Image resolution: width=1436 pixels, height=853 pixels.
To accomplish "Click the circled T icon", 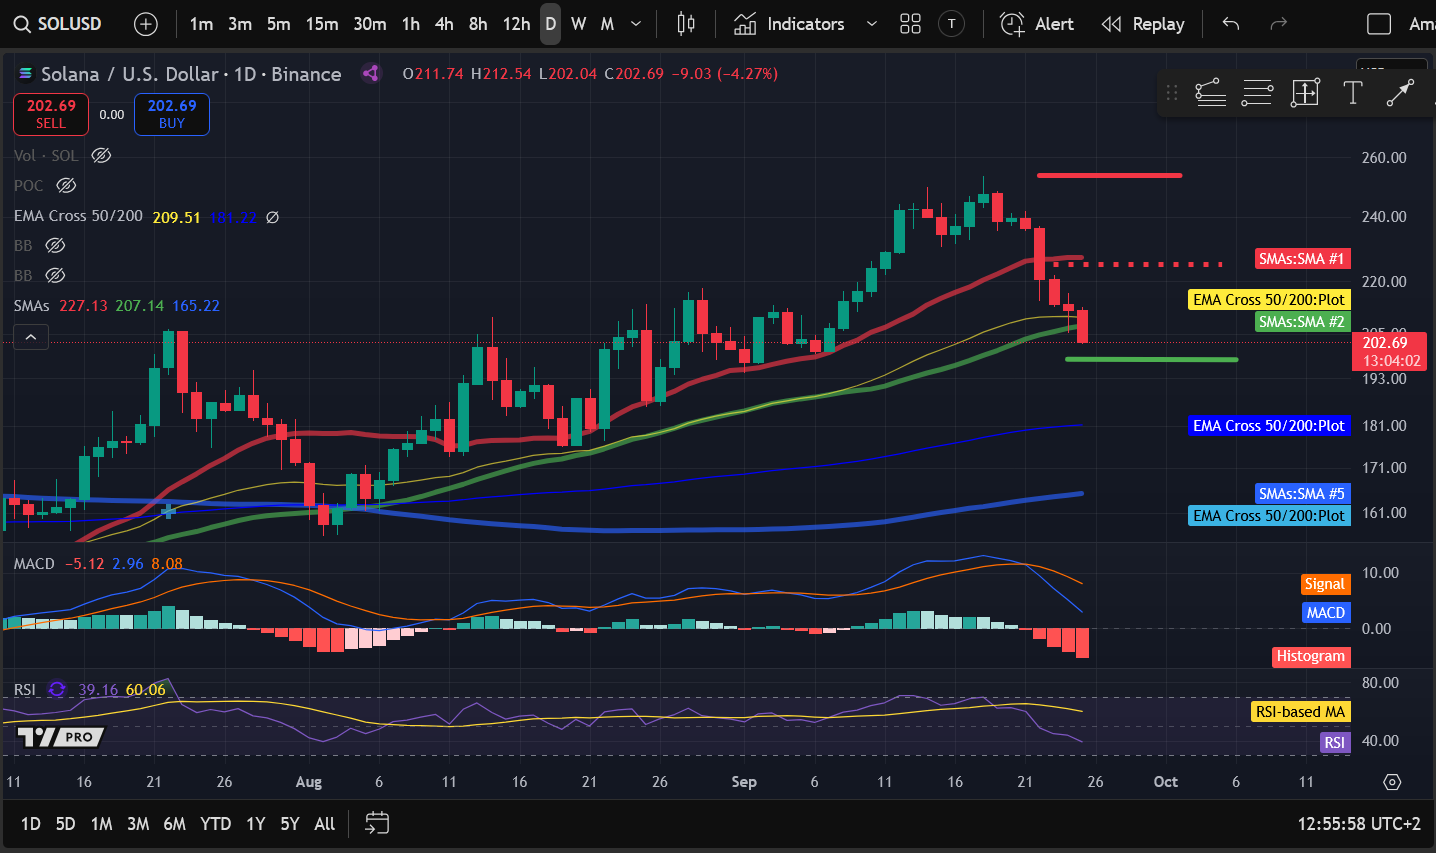I will [x=951, y=24].
